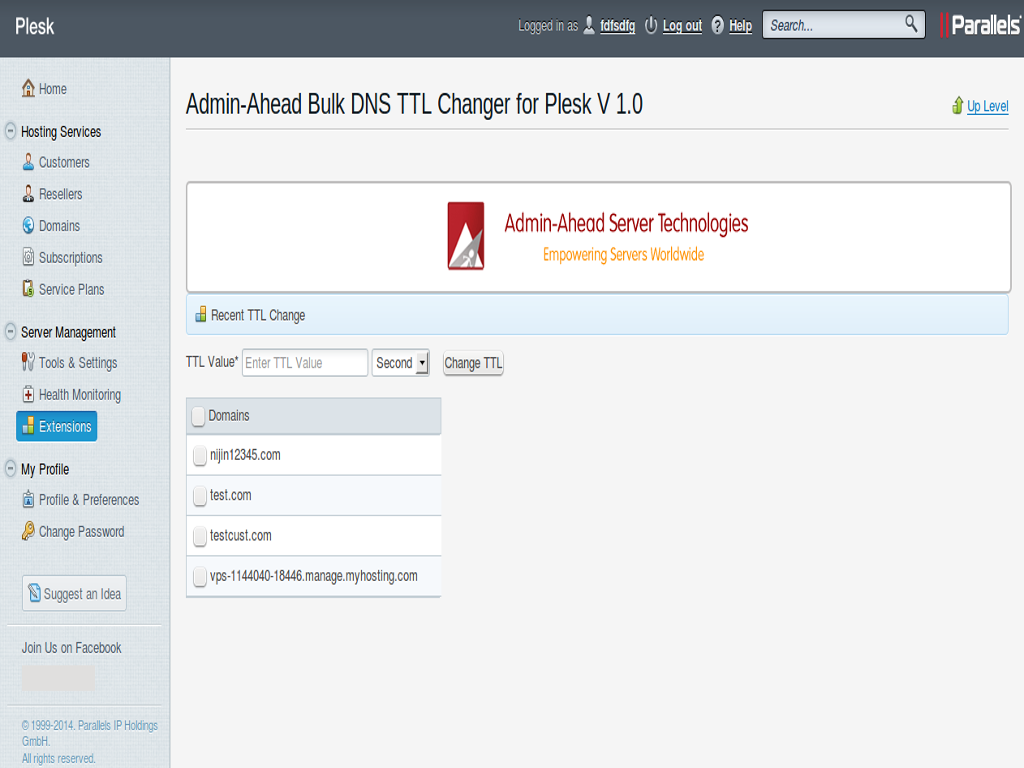
Task: Click the Suggest an Idea button
Action: (x=74, y=593)
